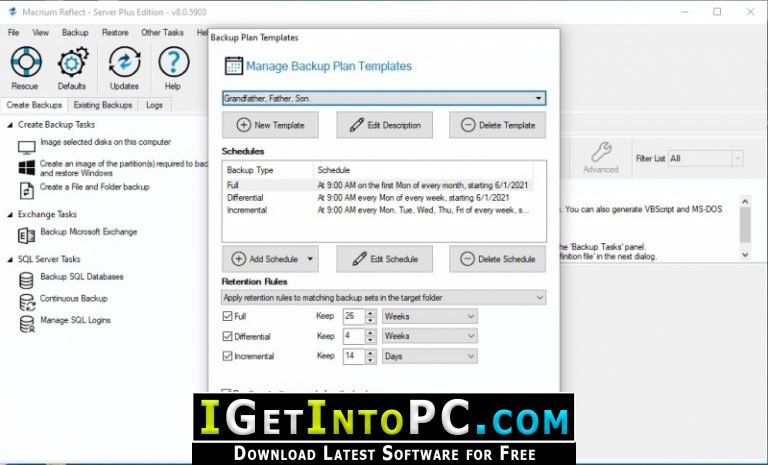Click the Backup Type column header
The height and width of the screenshot is (465, 768).
(x=267, y=170)
